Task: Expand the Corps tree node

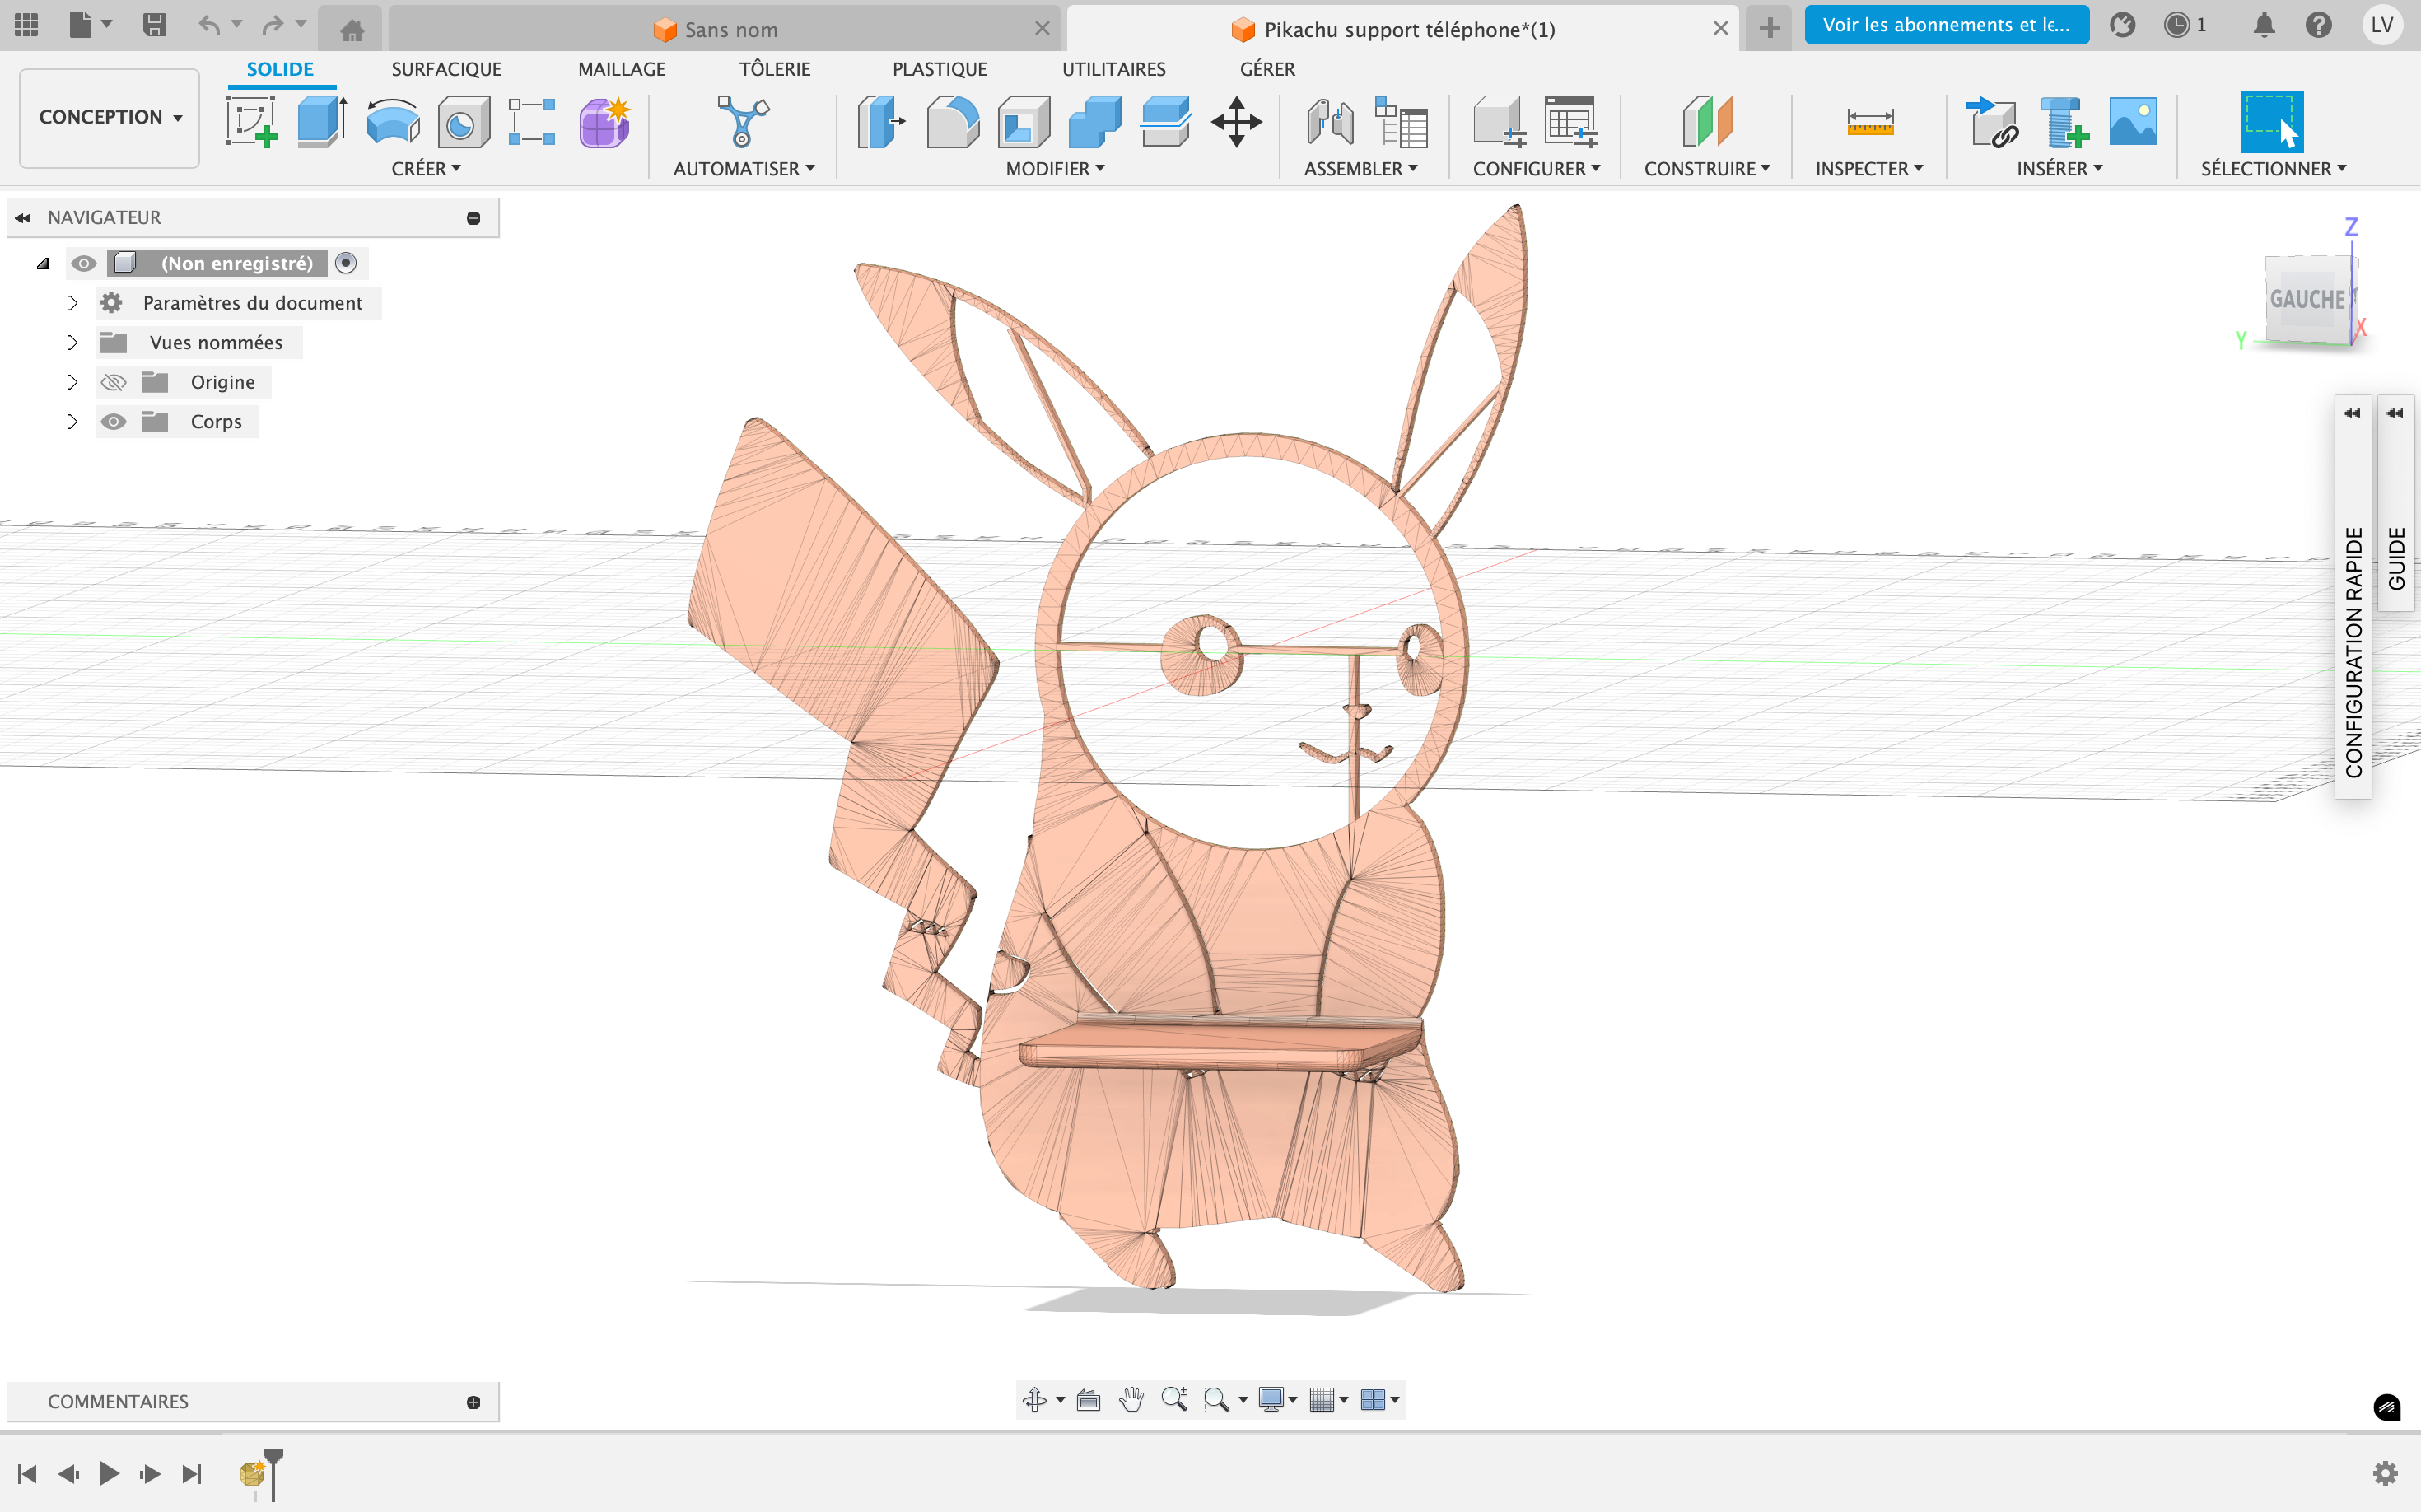Action: pyautogui.click(x=71, y=422)
